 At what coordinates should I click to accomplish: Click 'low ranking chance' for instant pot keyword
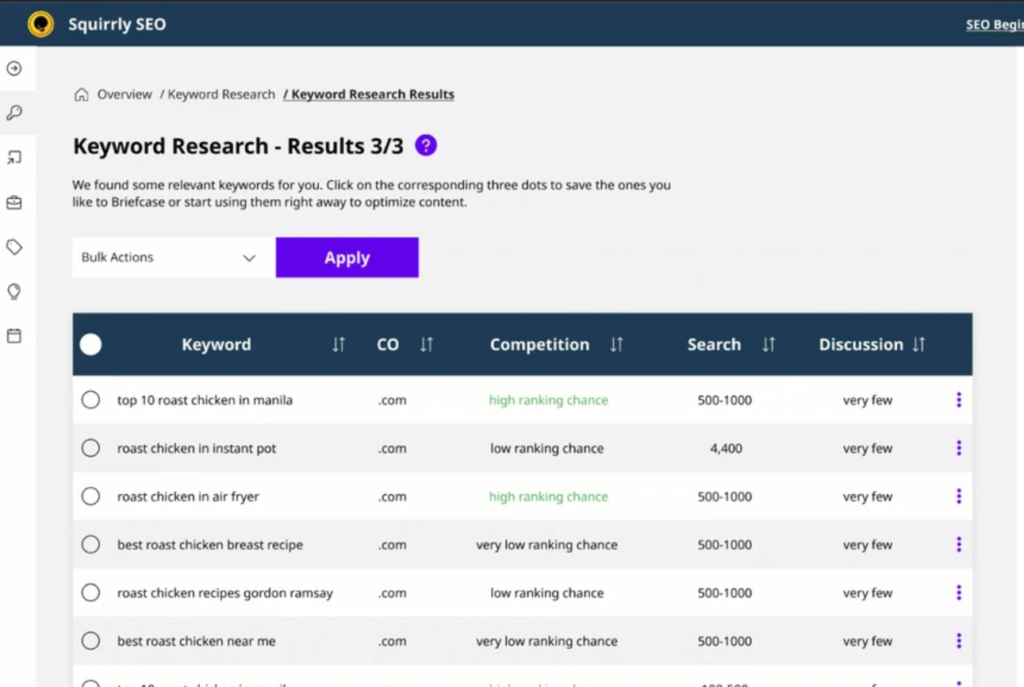click(547, 448)
